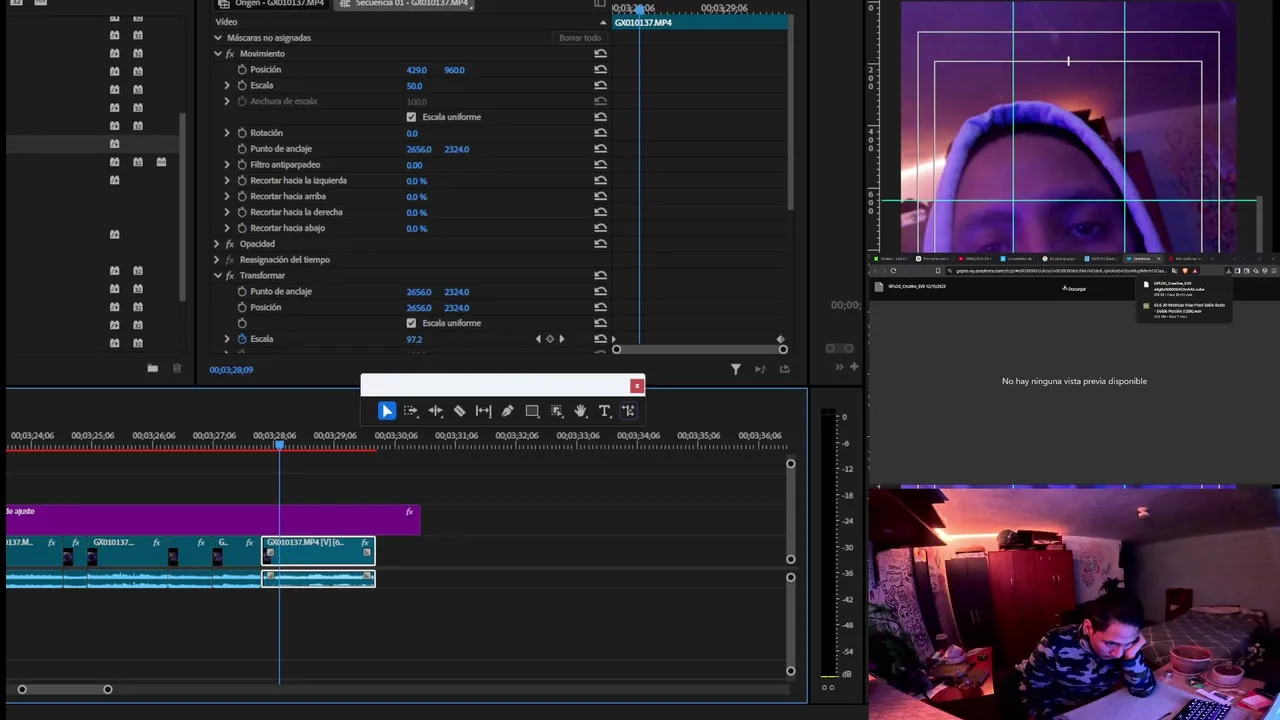Toggle animation stopwatch for Movimiento Escala
This screenshot has width=1280, height=720.
coord(242,86)
